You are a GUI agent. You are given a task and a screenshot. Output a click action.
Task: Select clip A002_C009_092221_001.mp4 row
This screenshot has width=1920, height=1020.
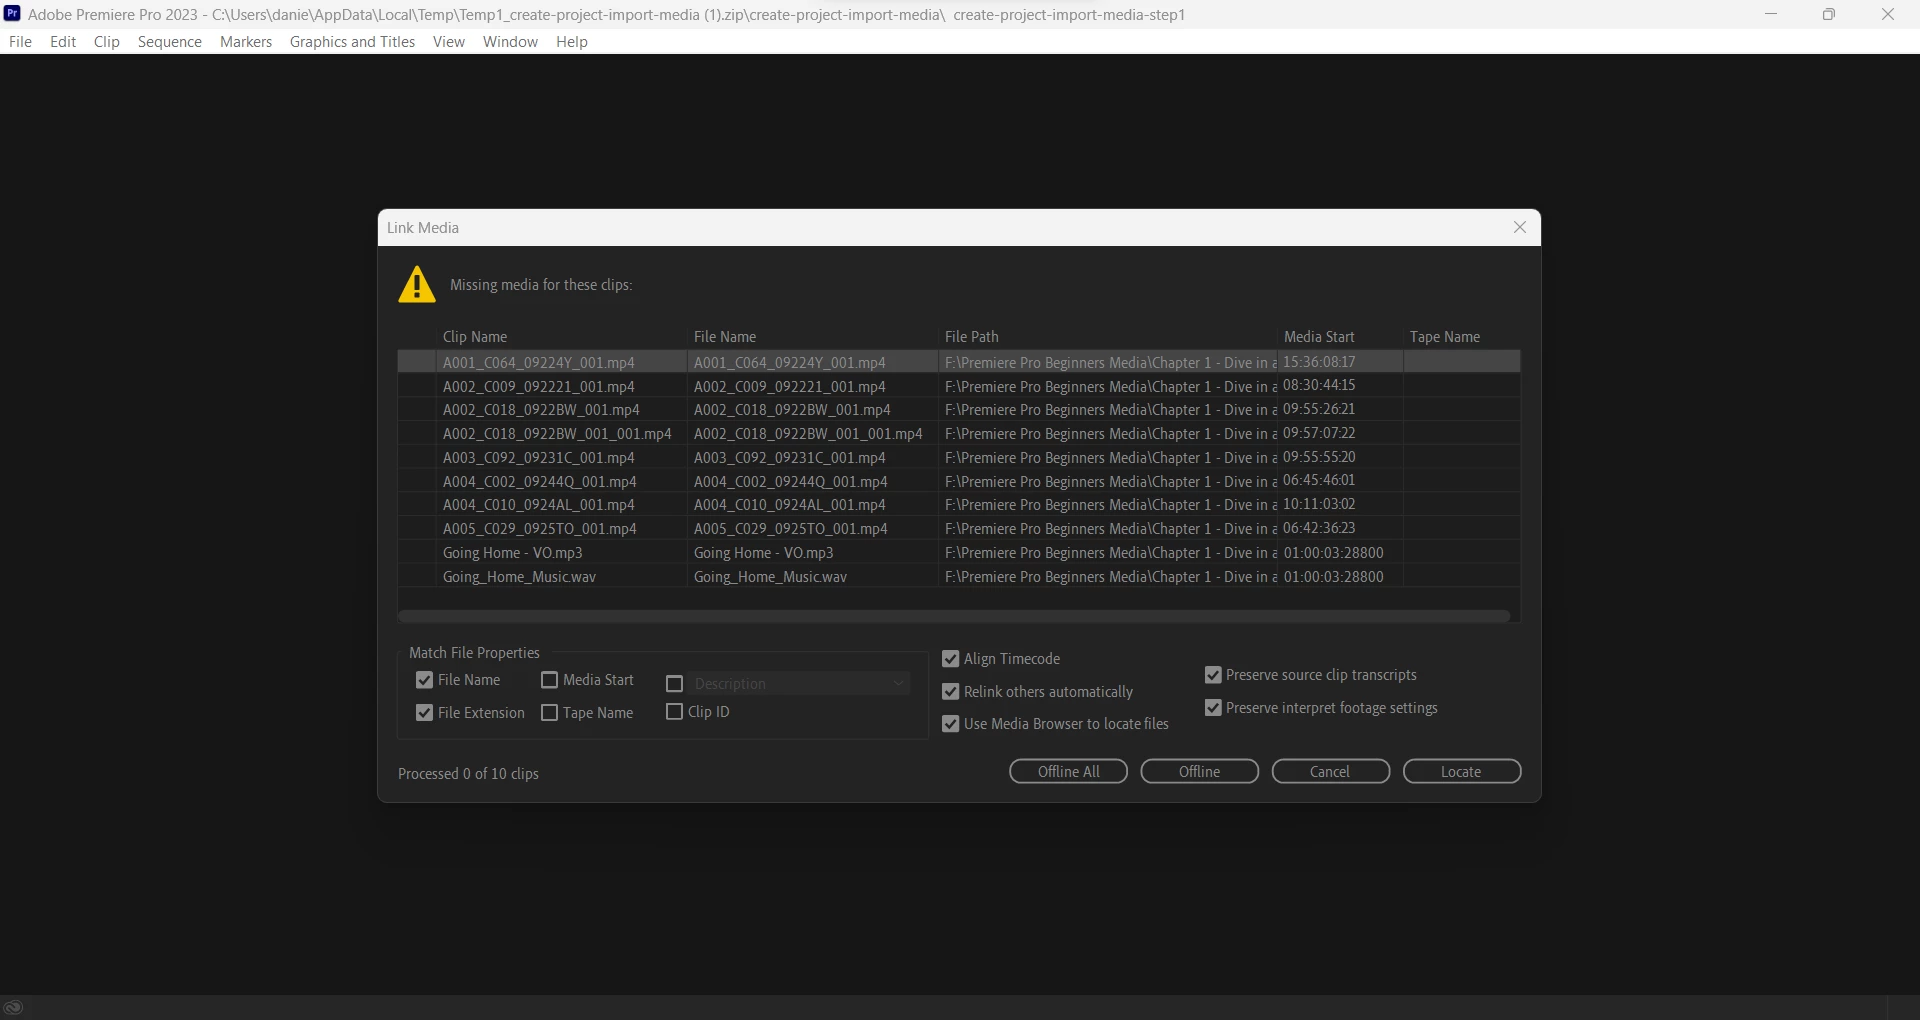pyautogui.click(x=959, y=386)
